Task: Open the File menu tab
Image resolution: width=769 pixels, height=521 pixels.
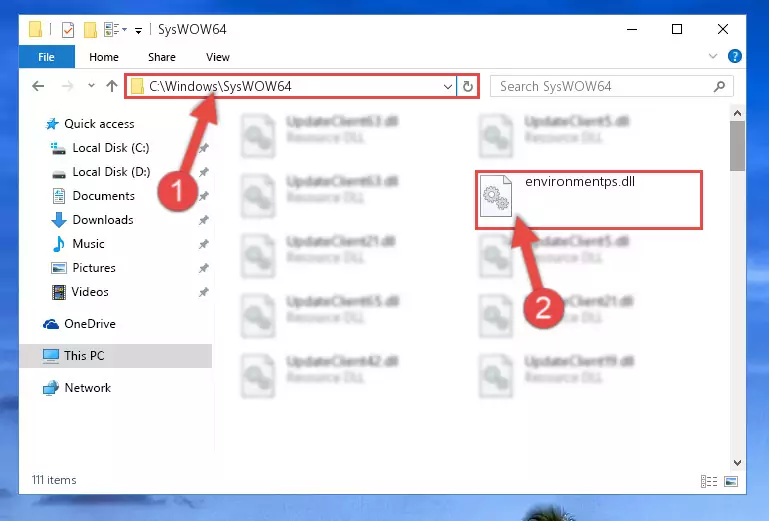Action: tap(47, 57)
